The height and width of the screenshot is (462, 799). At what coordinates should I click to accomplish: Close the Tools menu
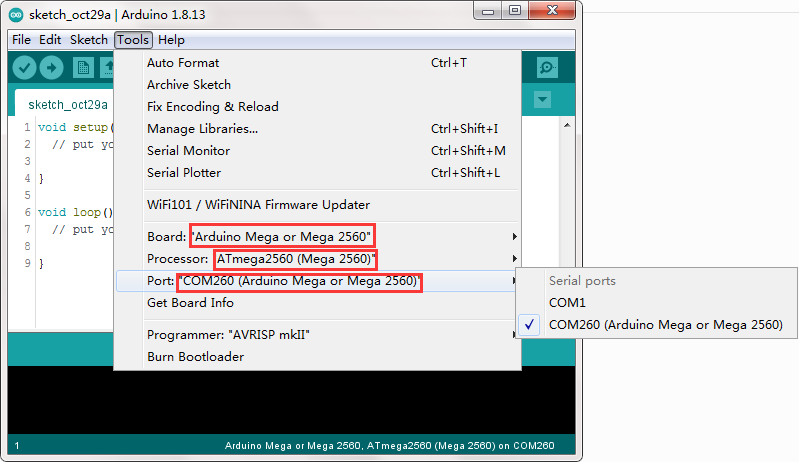pos(133,40)
